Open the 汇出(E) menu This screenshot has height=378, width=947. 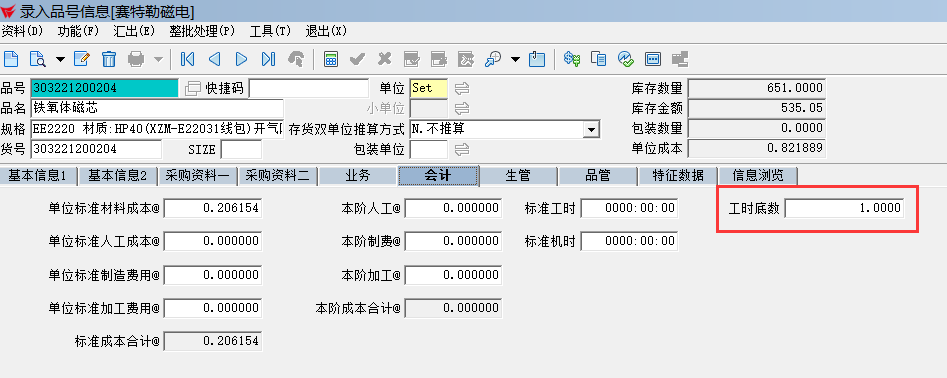point(134,31)
